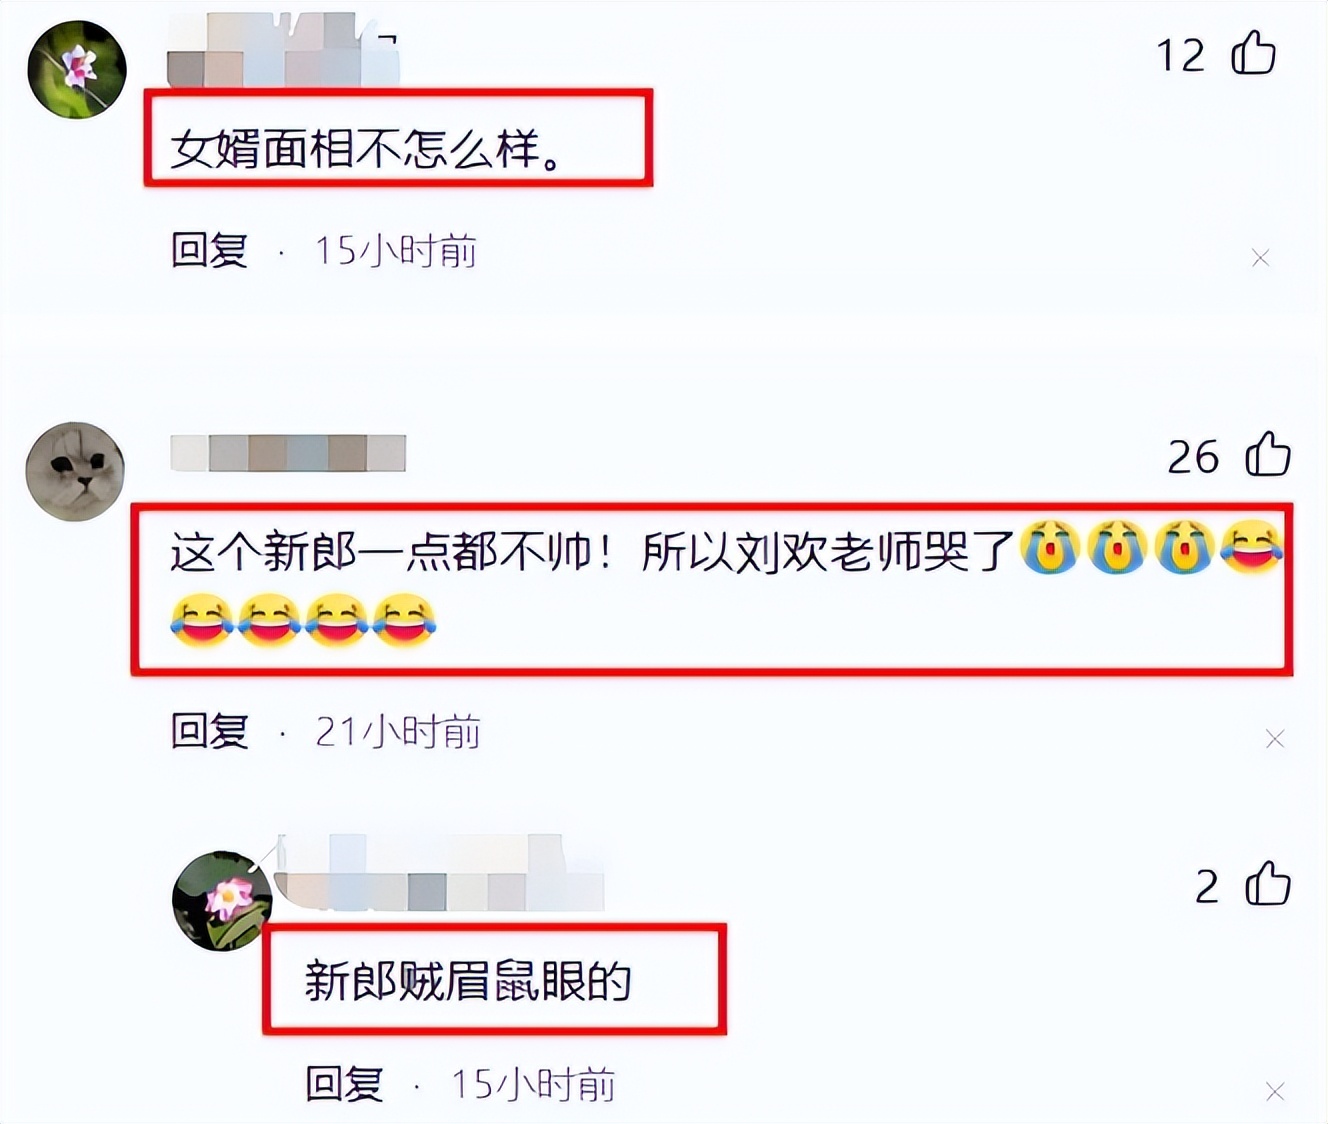Open the blurred username beside cat avatar
This screenshot has width=1328, height=1124.
[x=288, y=453]
